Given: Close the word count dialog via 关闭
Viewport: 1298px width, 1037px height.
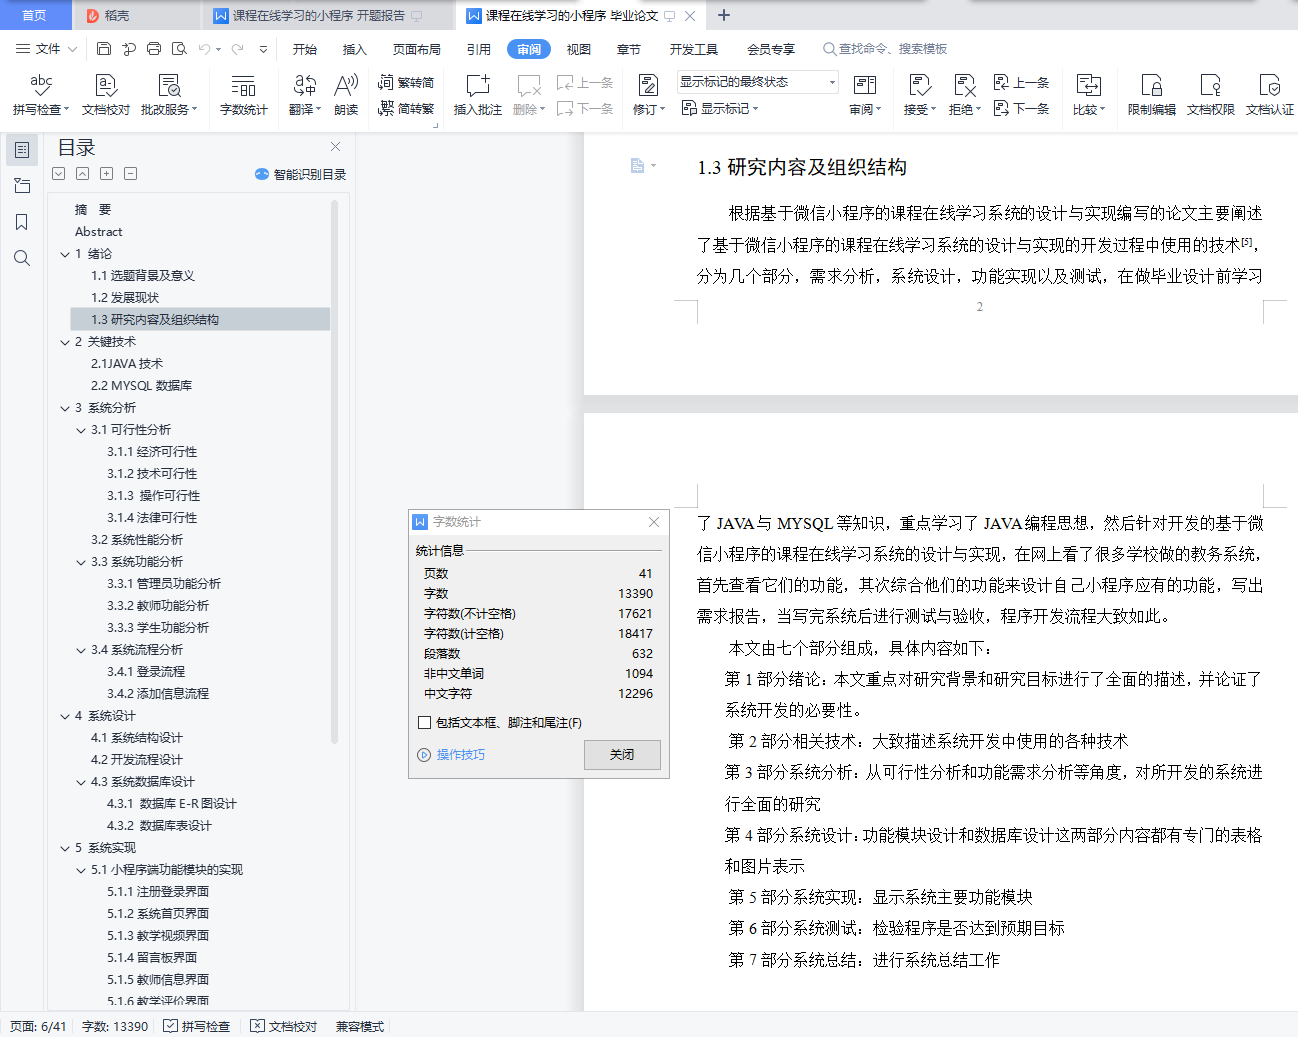Looking at the screenshot, I should (622, 755).
